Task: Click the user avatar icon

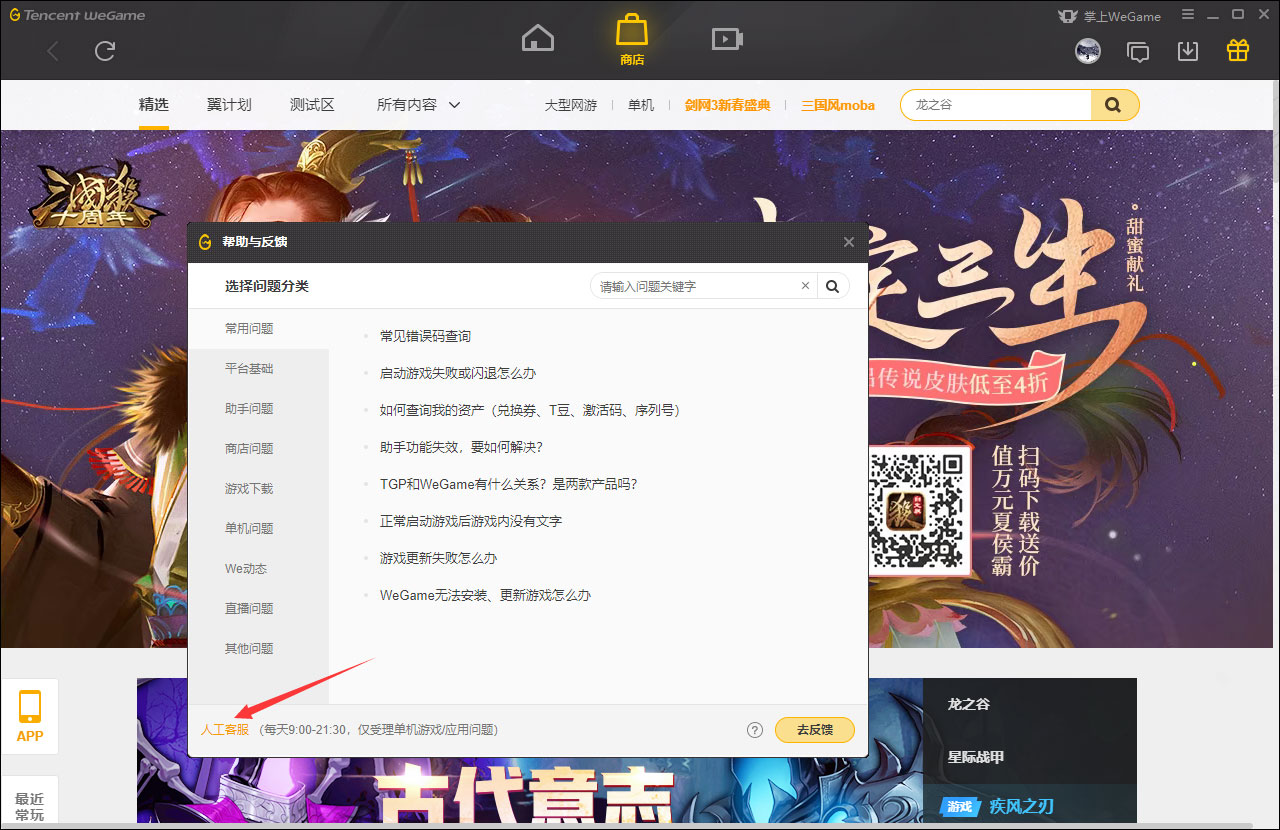Action: (x=1088, y=51)
